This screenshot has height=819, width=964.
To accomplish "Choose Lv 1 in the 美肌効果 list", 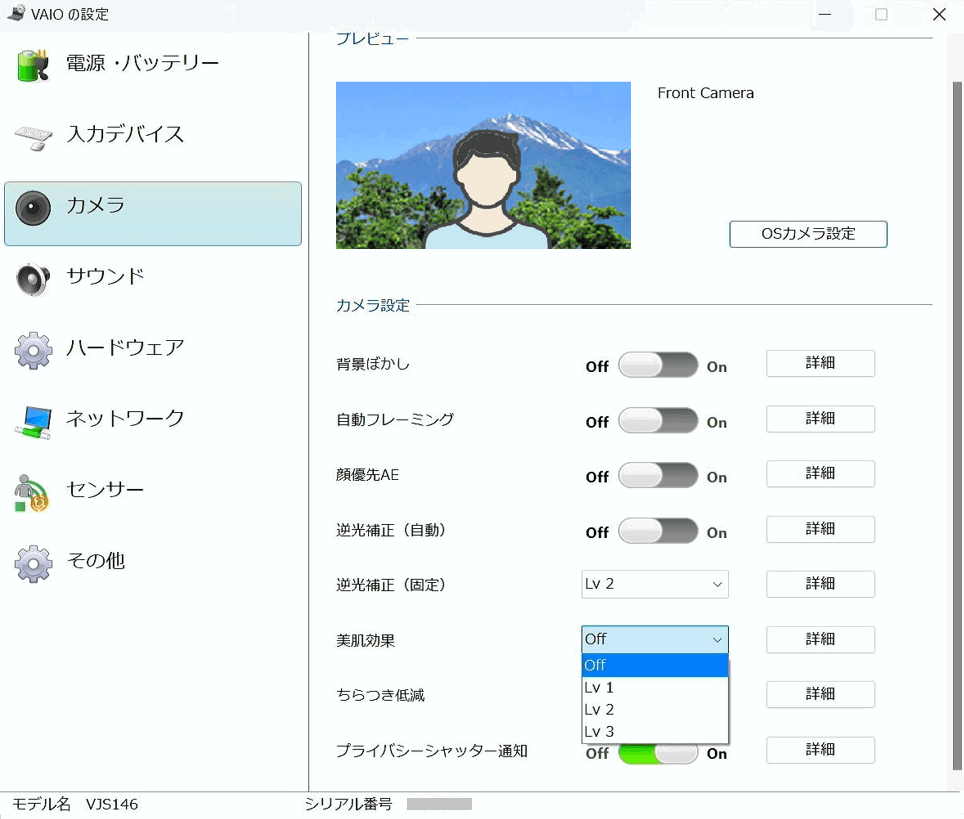I will click(655, 687).
